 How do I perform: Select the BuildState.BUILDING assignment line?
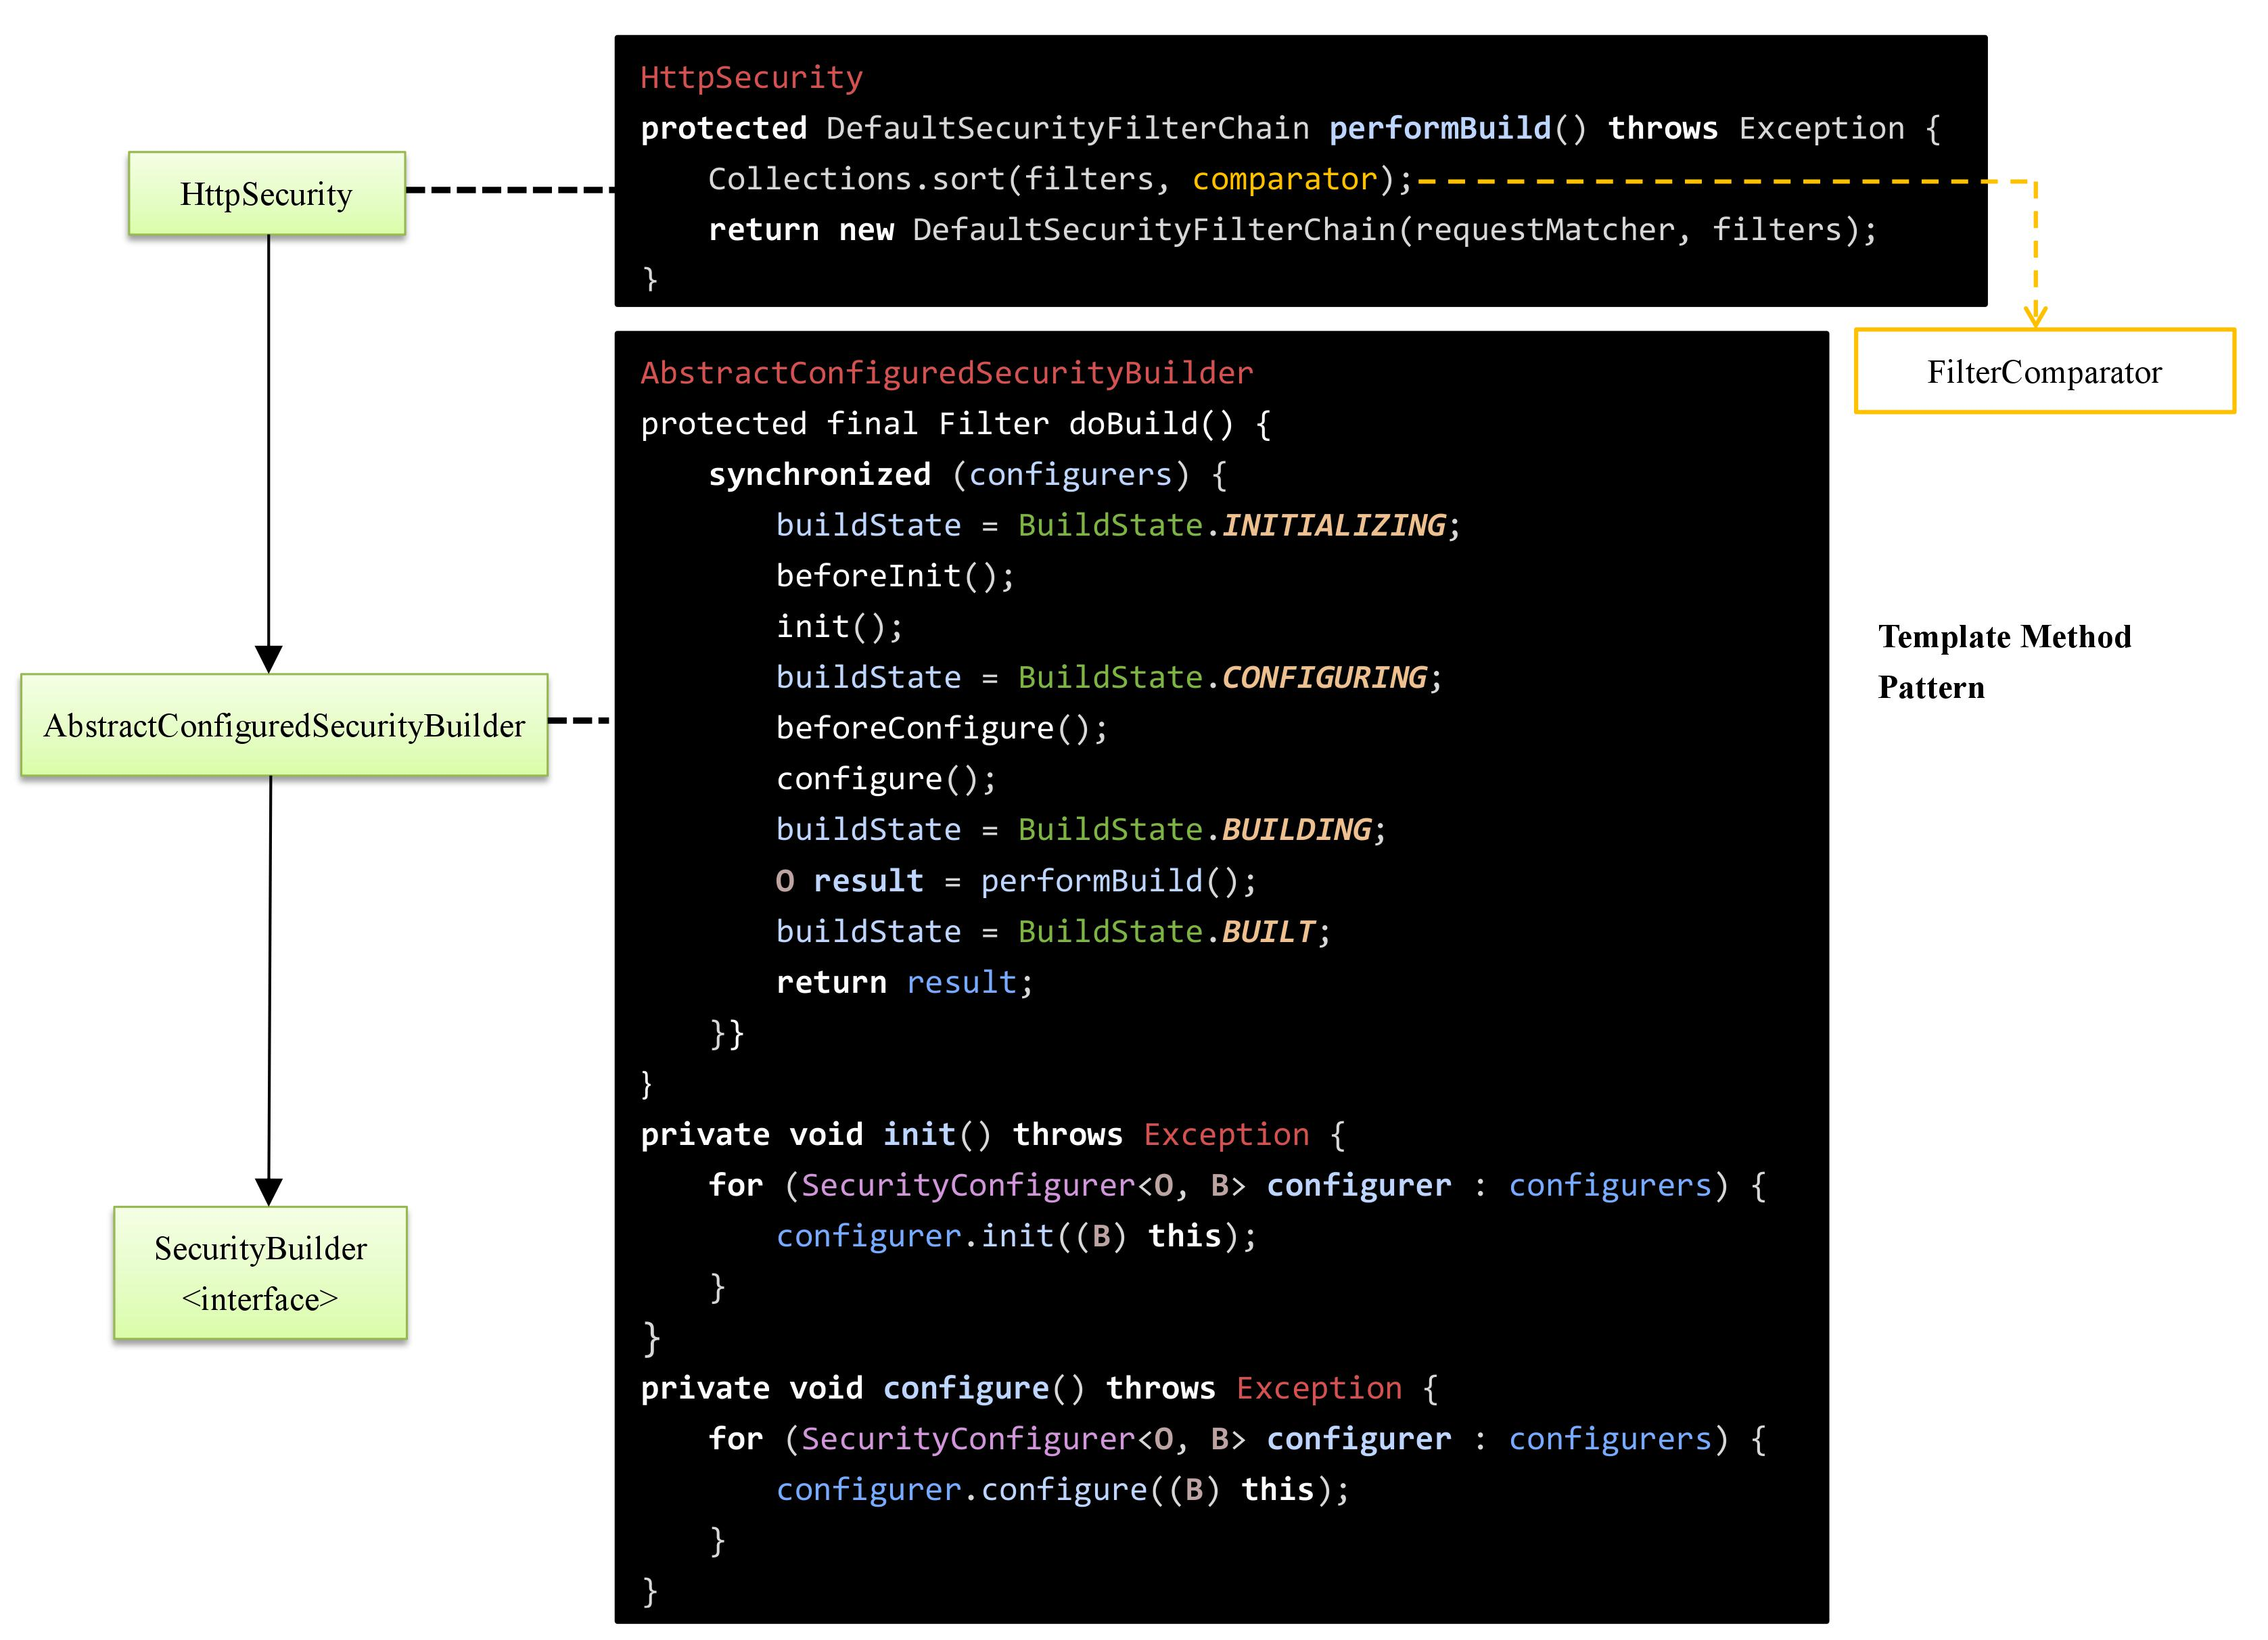[x=1080, y=829]
